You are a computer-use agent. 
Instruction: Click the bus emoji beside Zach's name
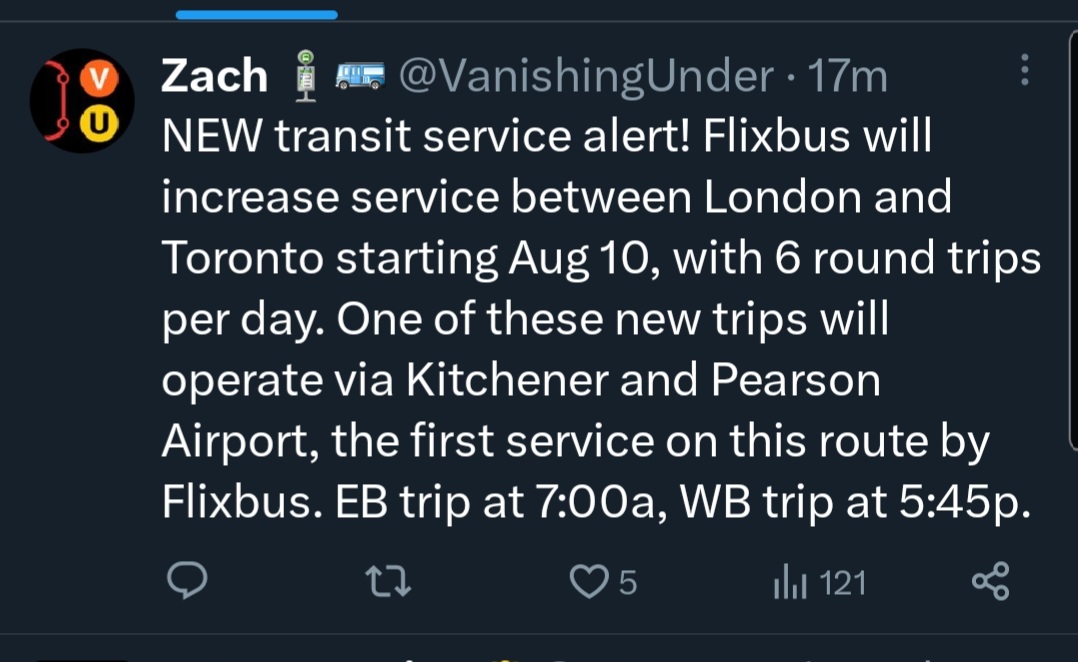(361, 76)
